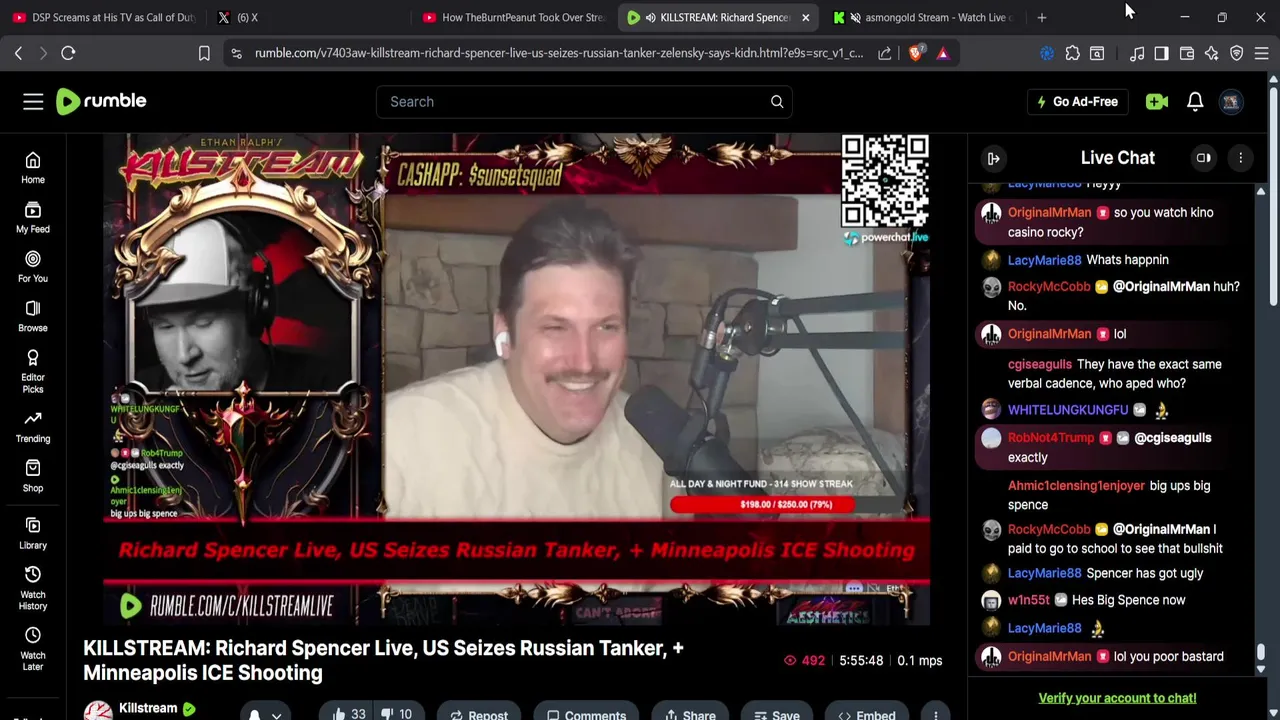
Task: Close the KILLSTREAM tab
Action: pyautogui.click(x=805, y=17)
